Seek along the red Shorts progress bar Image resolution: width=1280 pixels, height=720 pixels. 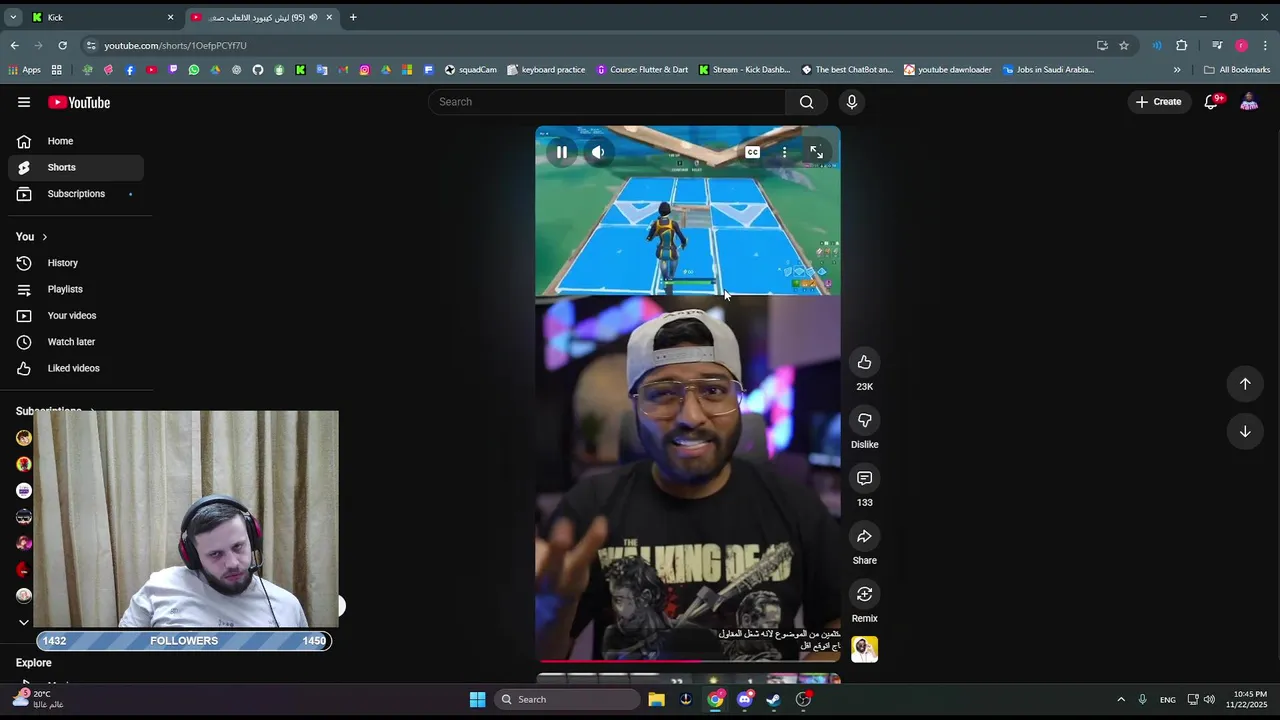pos(688,661)
